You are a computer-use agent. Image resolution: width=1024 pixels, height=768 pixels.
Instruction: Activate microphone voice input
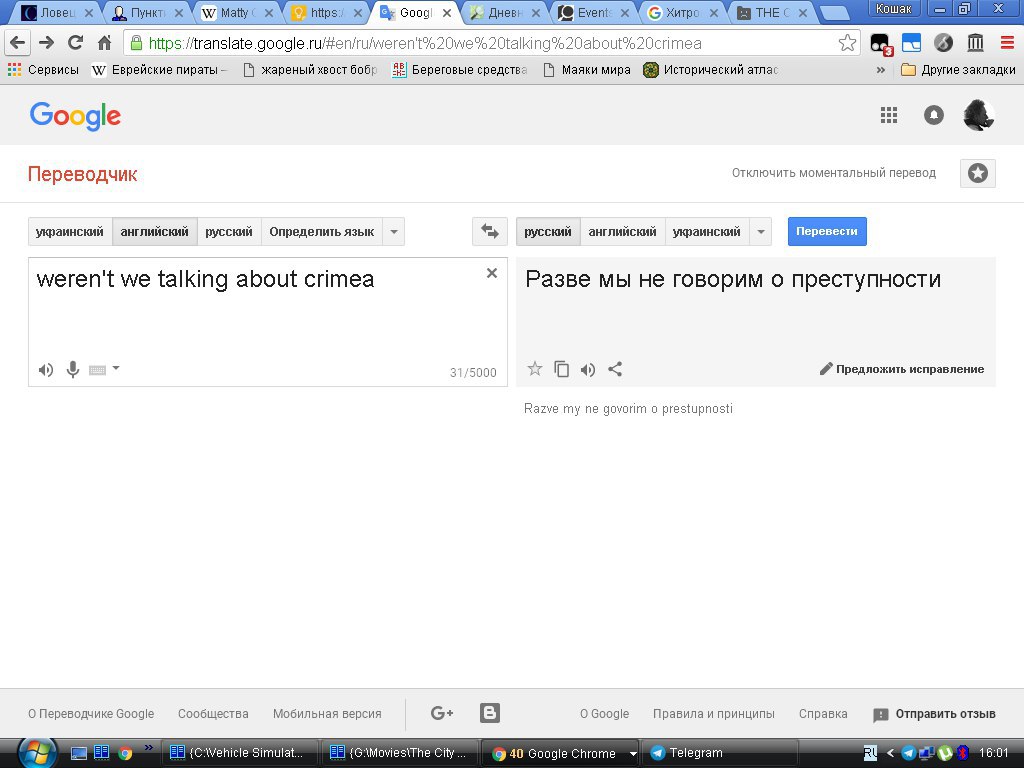point(73,370)
